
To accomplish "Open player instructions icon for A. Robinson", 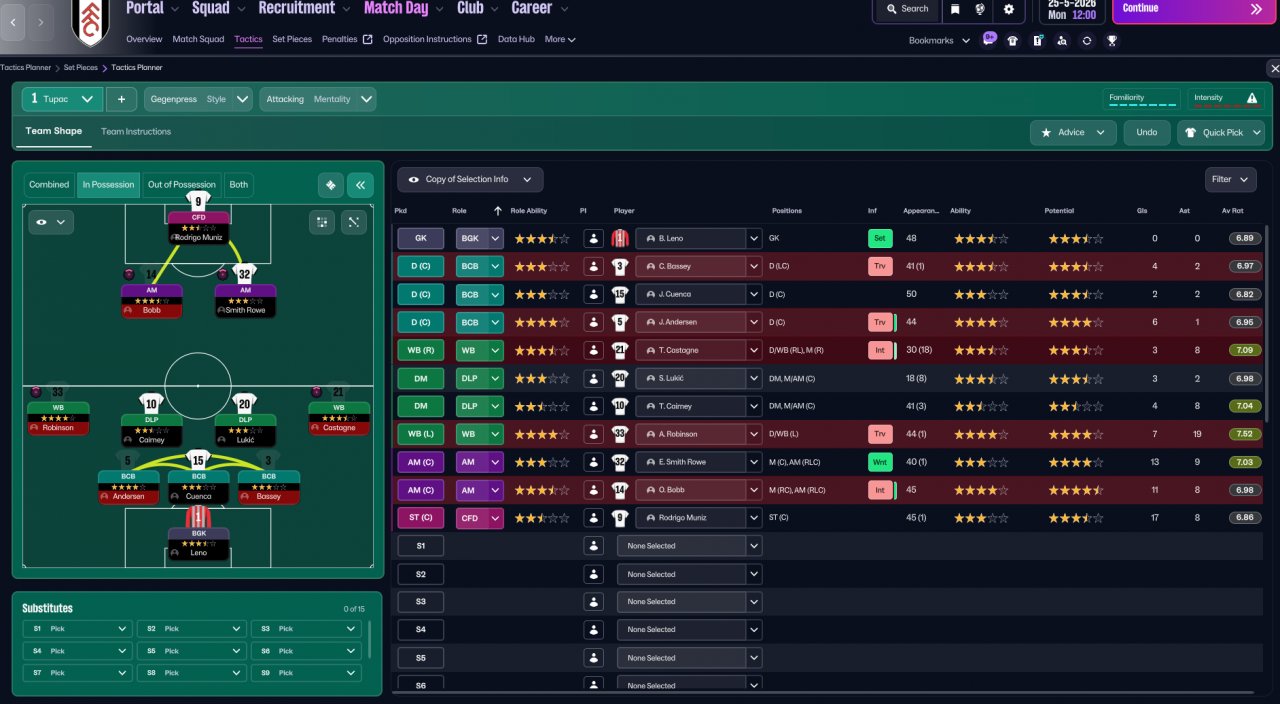I will [x=594, y=434].
